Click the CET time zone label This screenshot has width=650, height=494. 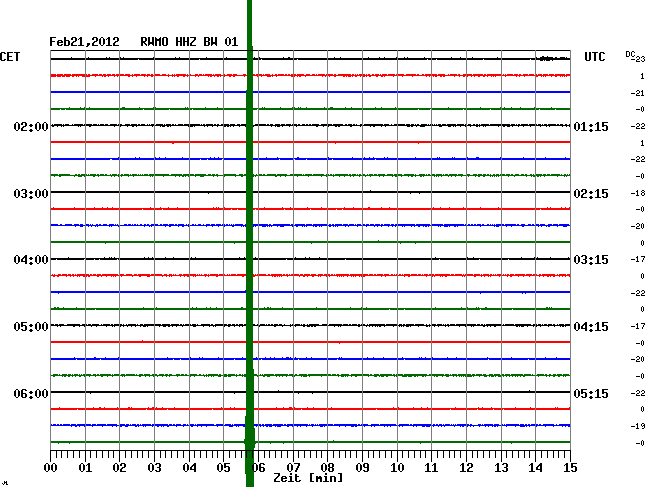pyautogui.click(x=10, y=57)
